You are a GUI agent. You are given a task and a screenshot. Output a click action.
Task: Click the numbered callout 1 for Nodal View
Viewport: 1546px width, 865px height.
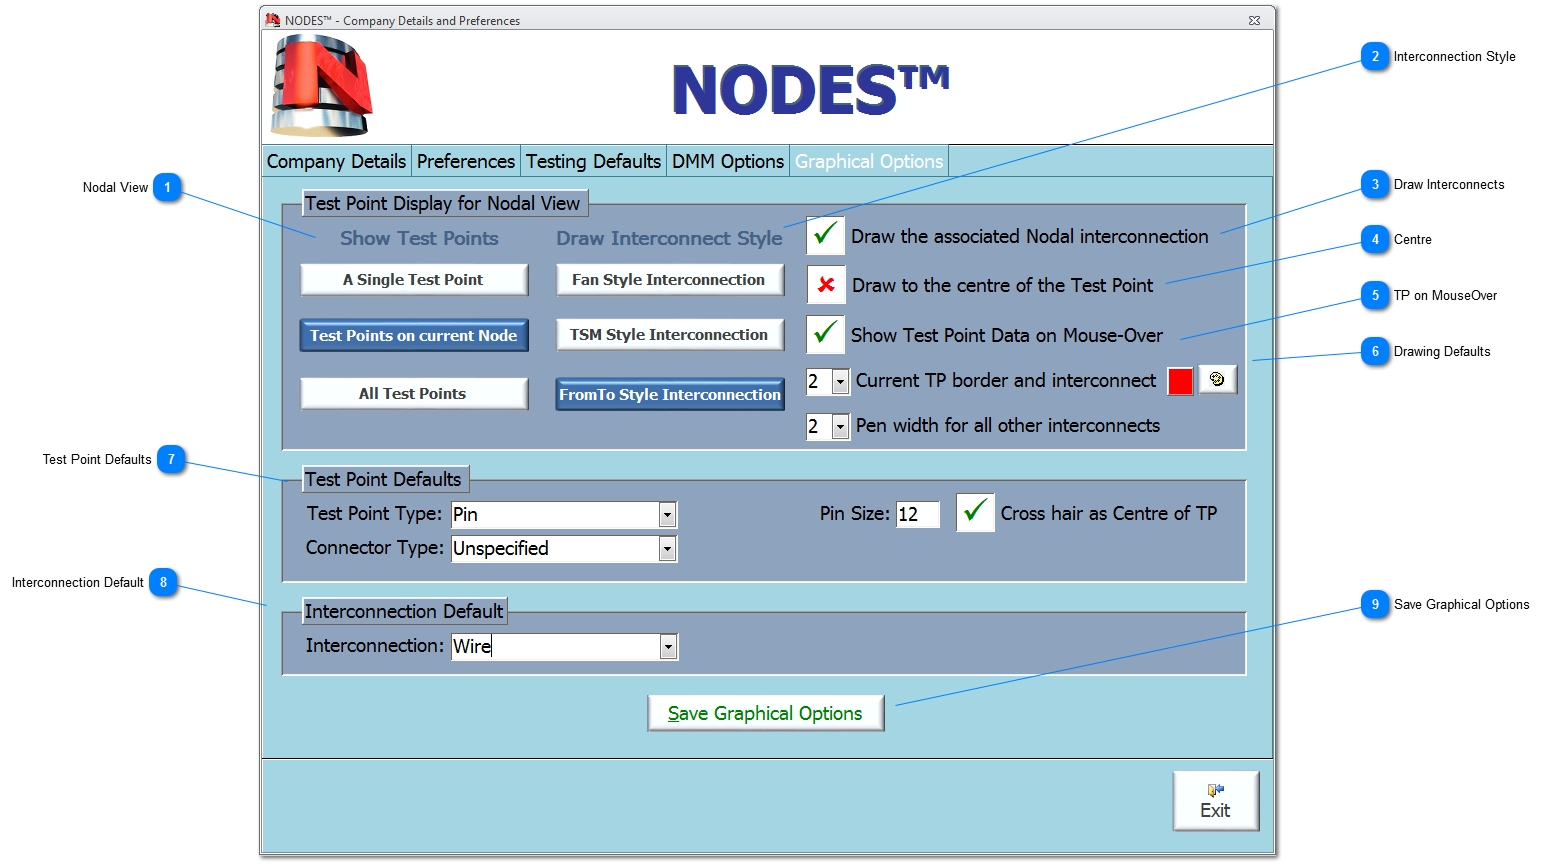click(x=168, y=187)
